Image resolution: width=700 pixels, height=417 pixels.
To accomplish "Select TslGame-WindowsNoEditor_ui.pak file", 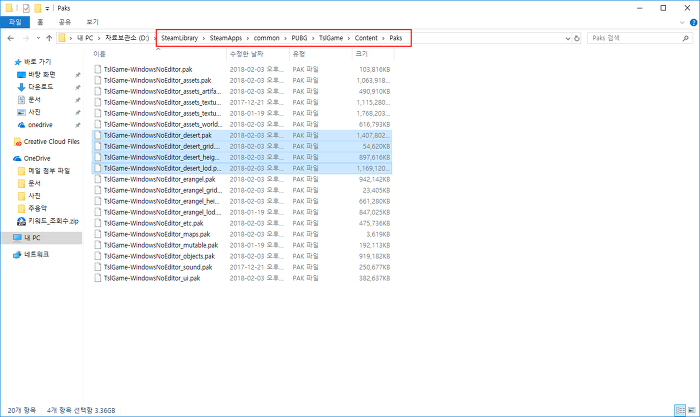I will pyautogui.click(x=152, y=278).
